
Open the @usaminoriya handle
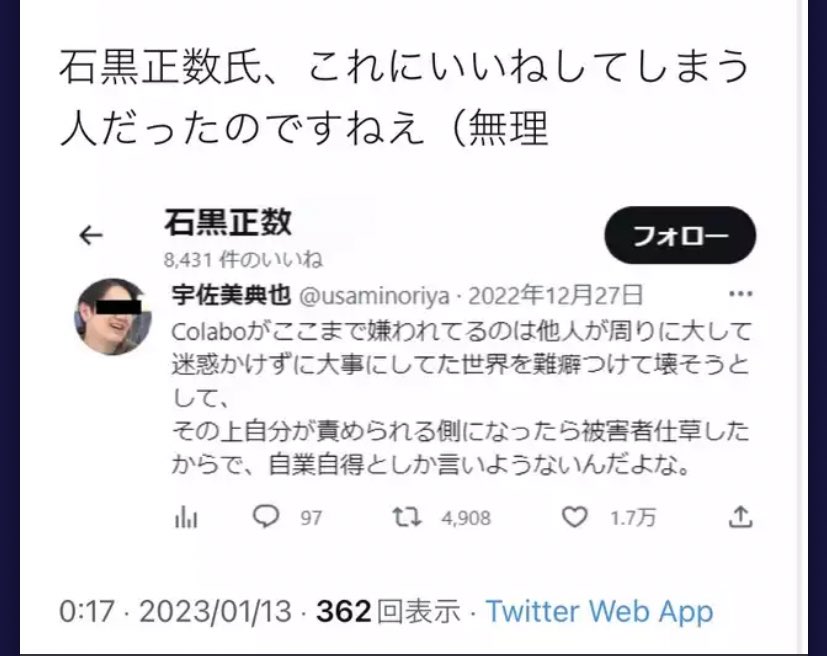(374, 296)
